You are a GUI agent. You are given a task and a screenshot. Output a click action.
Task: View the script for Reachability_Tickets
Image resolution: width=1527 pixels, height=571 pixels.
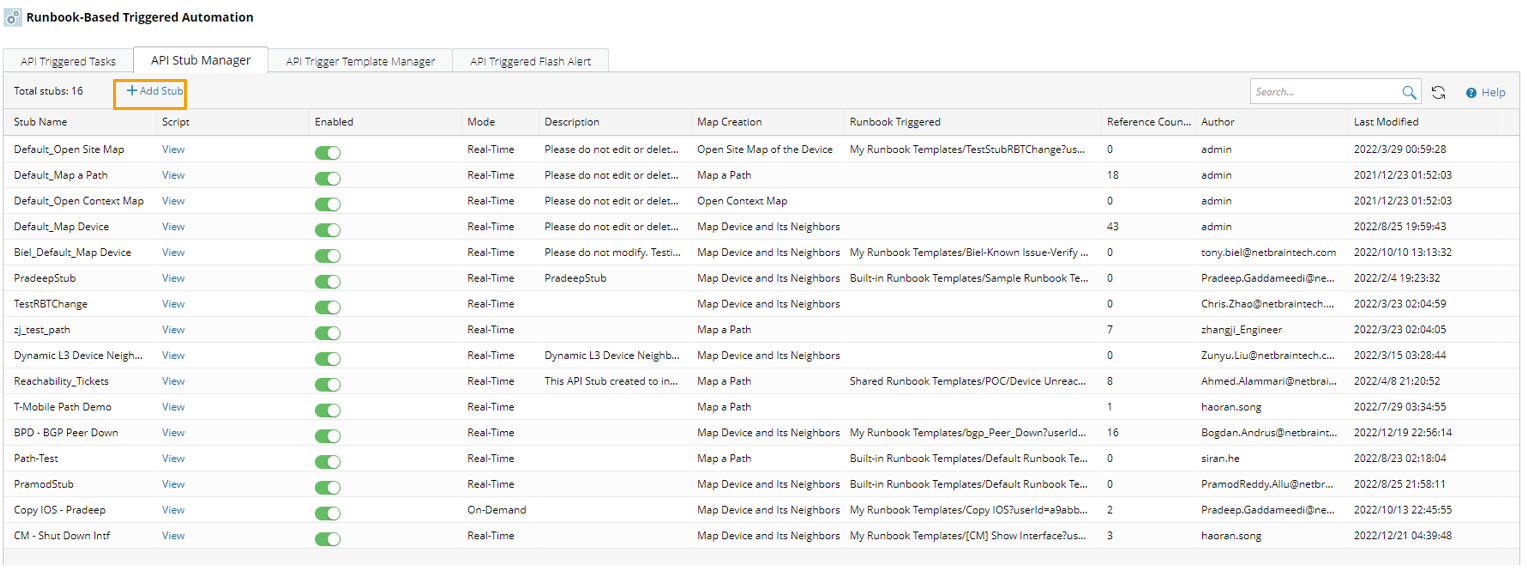[173, 381]
